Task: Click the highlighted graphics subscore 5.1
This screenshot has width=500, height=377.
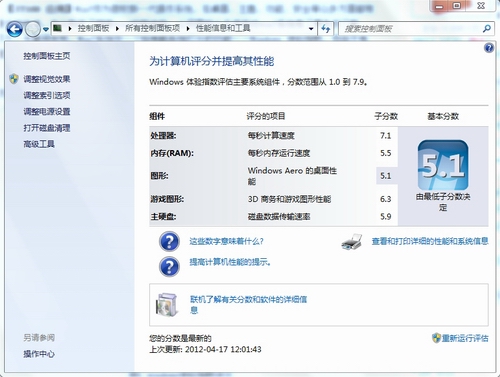Action: 385,176
